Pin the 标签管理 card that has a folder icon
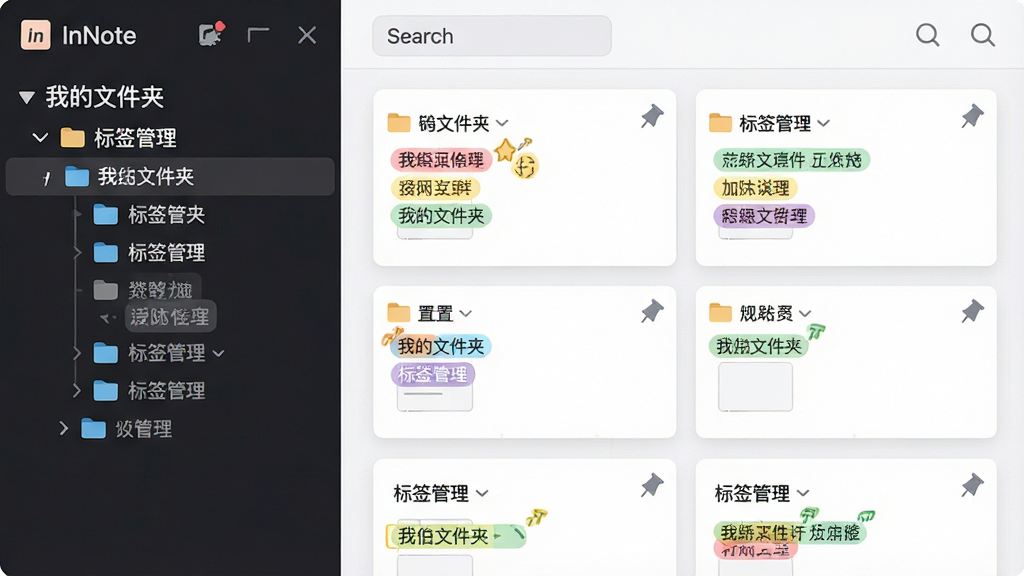Screen dimensions: 1024x576 click(x=972, y=116)
